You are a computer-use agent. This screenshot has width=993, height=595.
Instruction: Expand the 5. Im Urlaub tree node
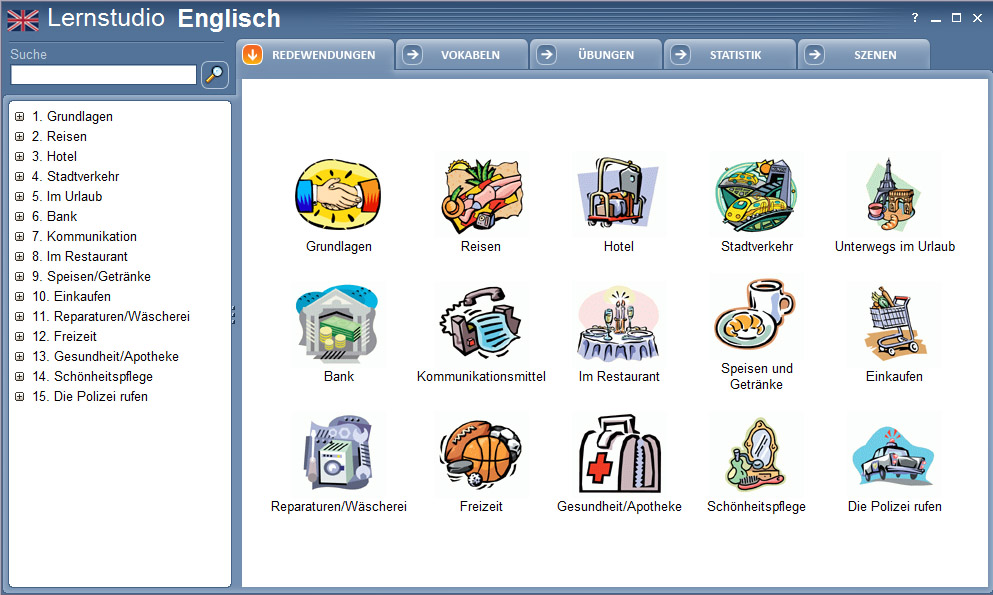coord(20,196)
